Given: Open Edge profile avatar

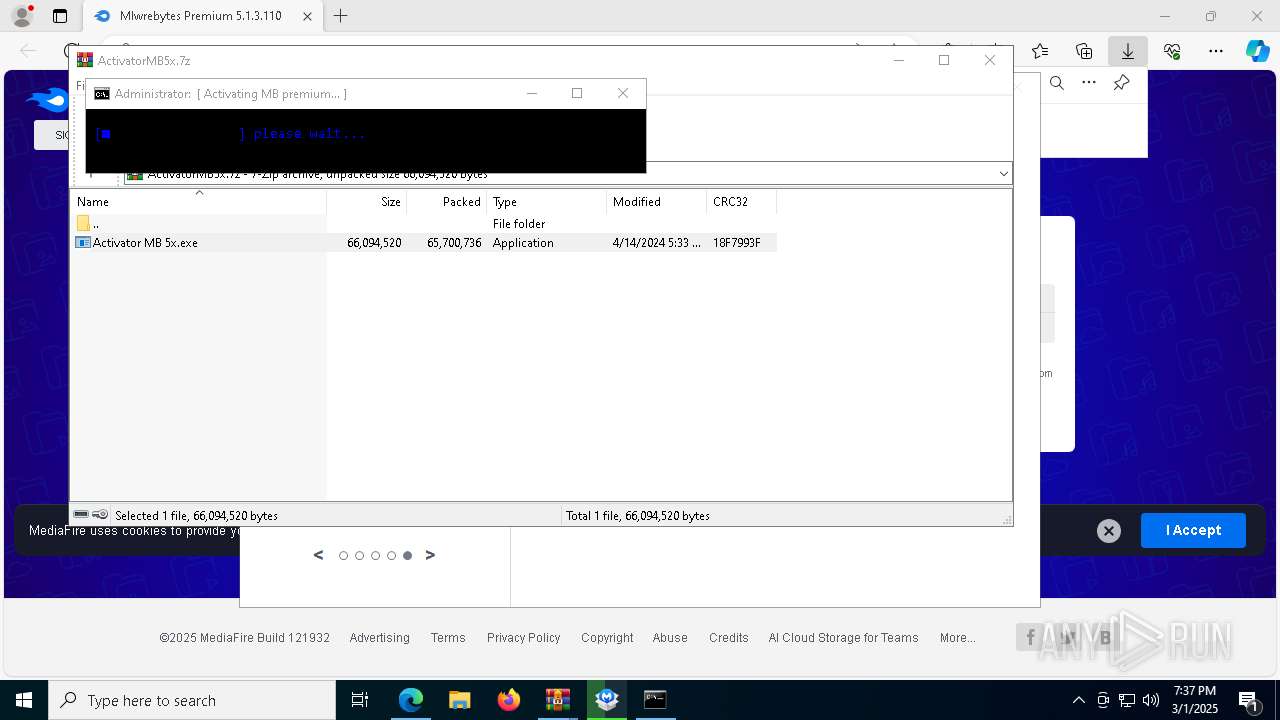Looking at the screenshot, I should tap(21, 16).
